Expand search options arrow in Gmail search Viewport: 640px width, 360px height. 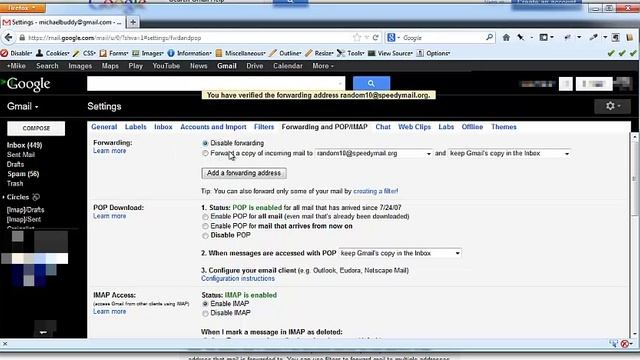point(340,84)
